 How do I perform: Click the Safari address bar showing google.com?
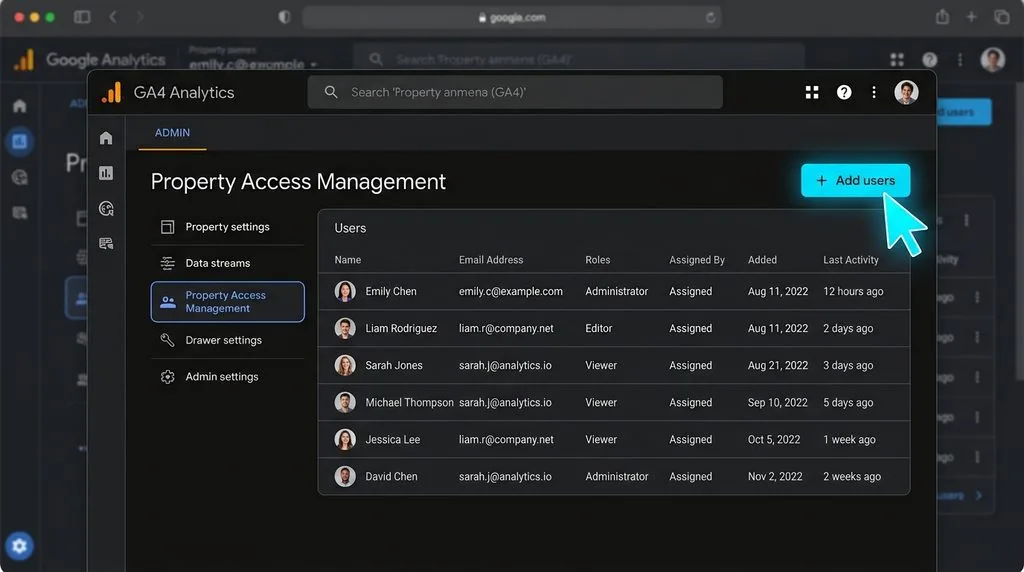(x=512, y=18)
